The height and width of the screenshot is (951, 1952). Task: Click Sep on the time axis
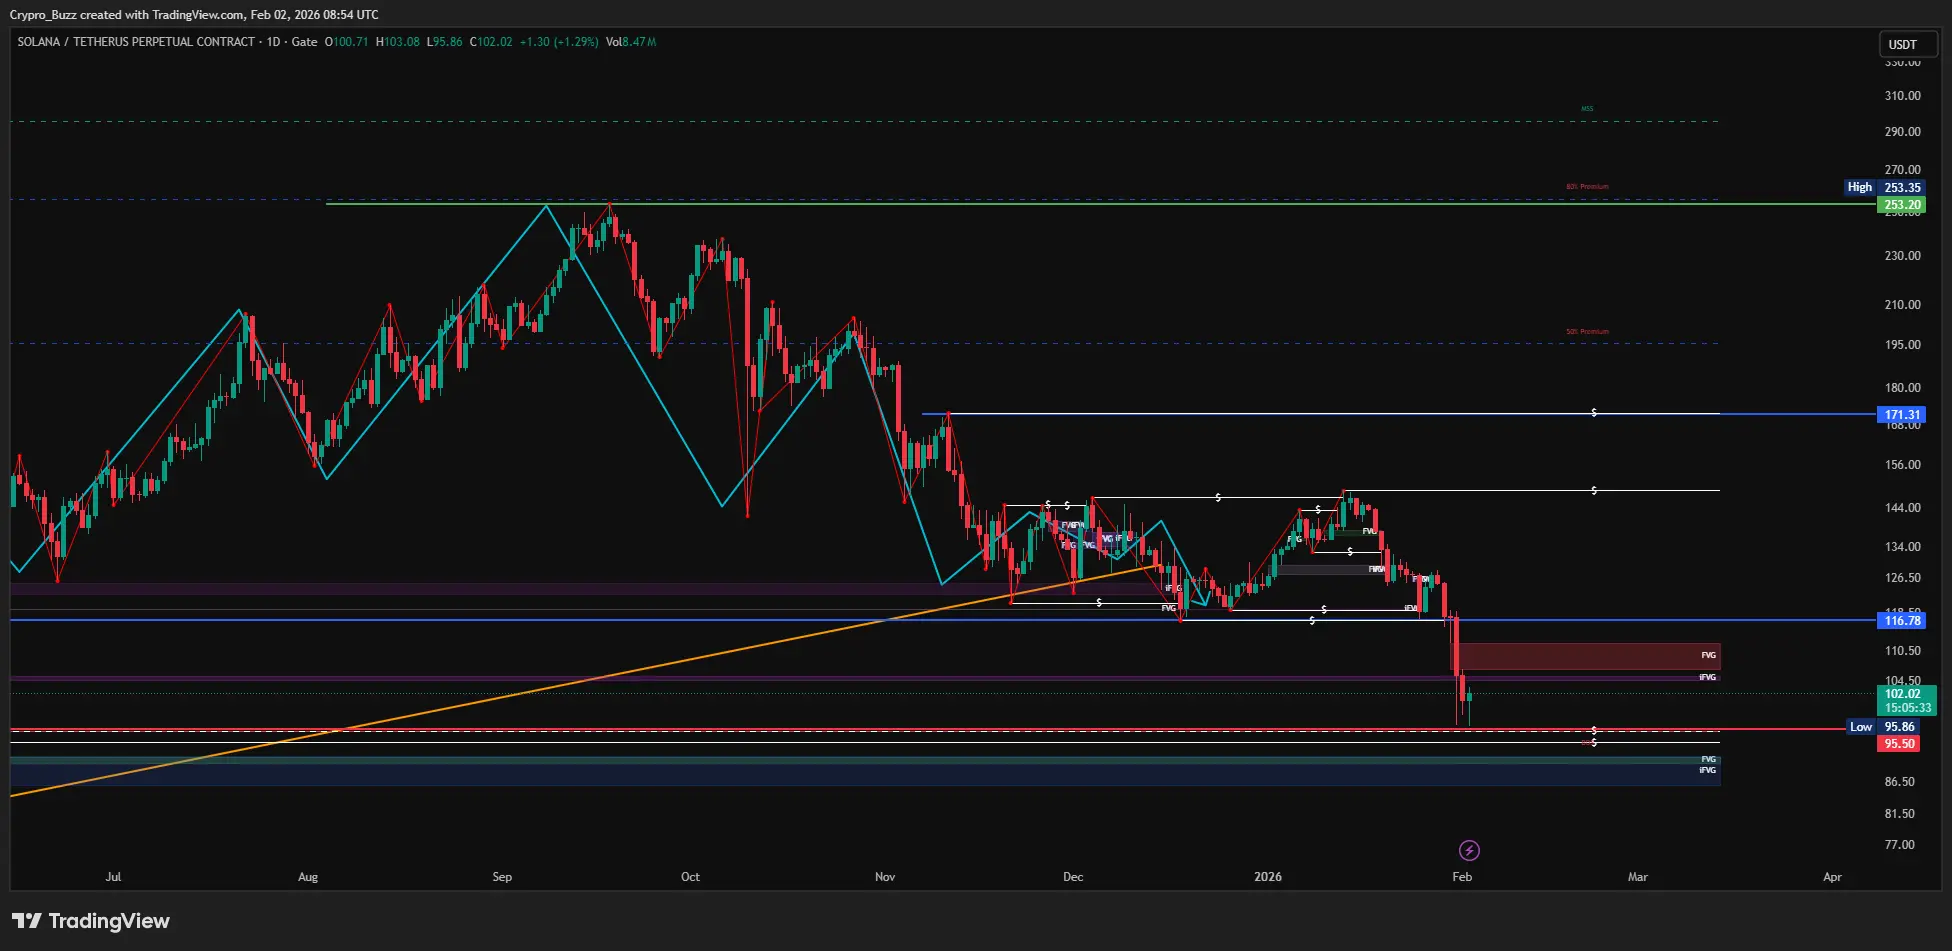502,877
